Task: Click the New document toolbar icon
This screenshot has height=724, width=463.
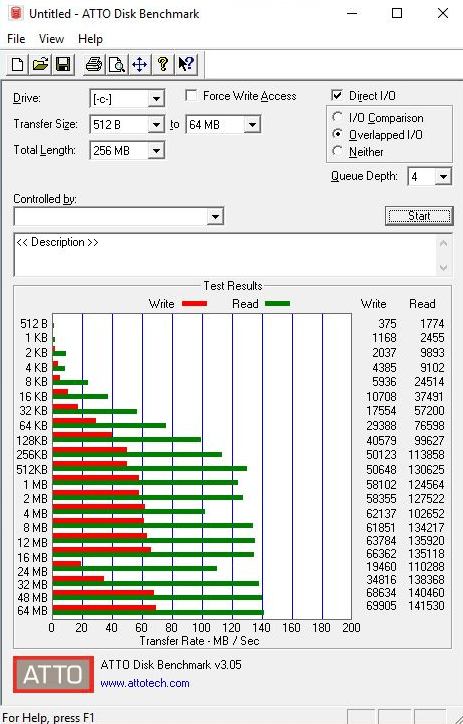Action: click(18, 64)
